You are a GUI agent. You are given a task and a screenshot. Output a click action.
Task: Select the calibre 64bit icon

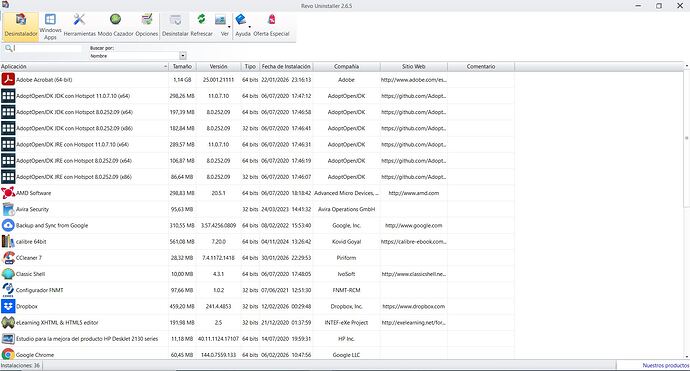8,242
